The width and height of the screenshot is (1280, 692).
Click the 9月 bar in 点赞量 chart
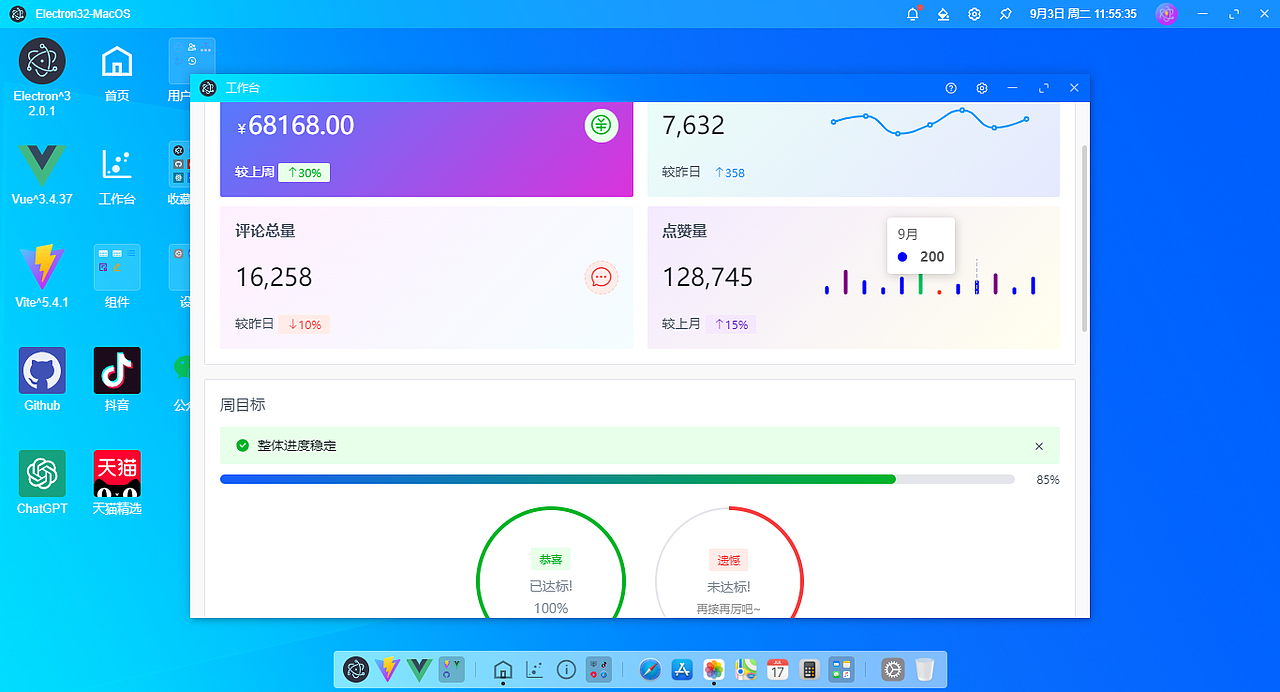click(x=977, y=287)
